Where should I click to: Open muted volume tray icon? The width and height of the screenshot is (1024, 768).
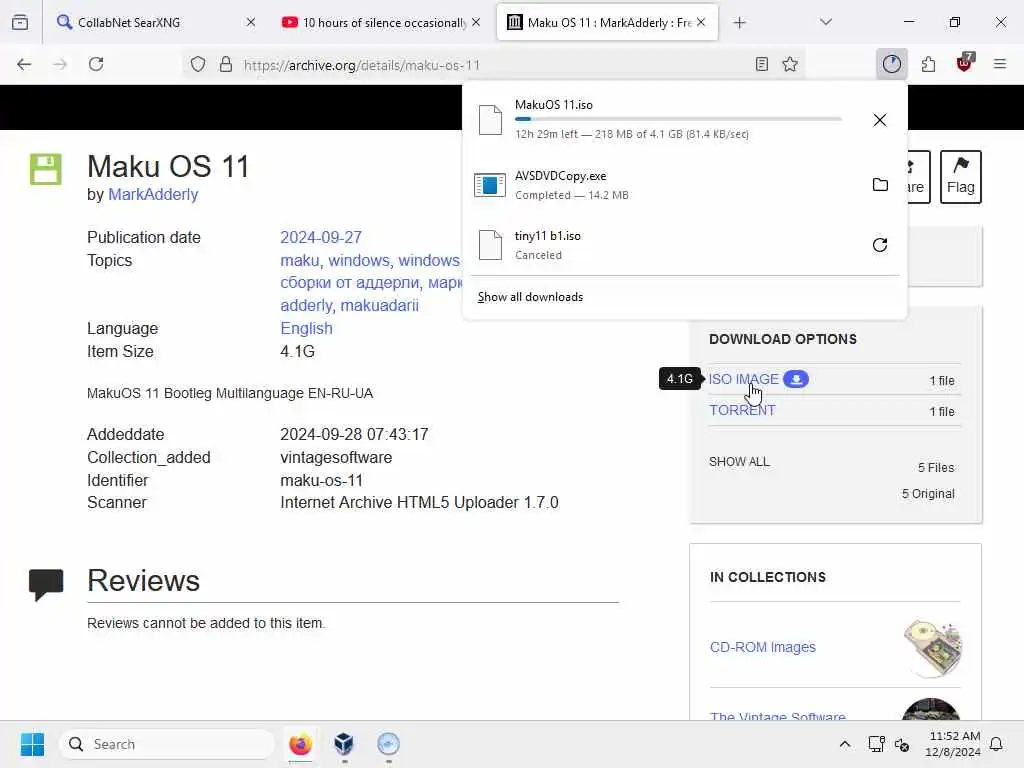coord(903,744)
